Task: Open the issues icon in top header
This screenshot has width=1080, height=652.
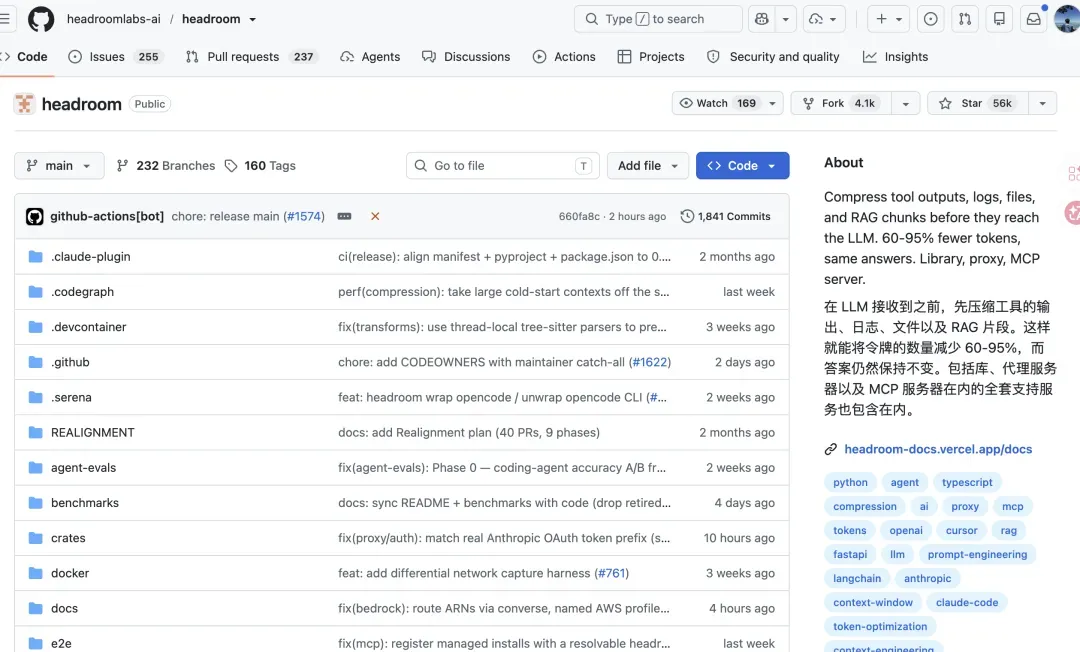Action: click(x=931, y=19)
